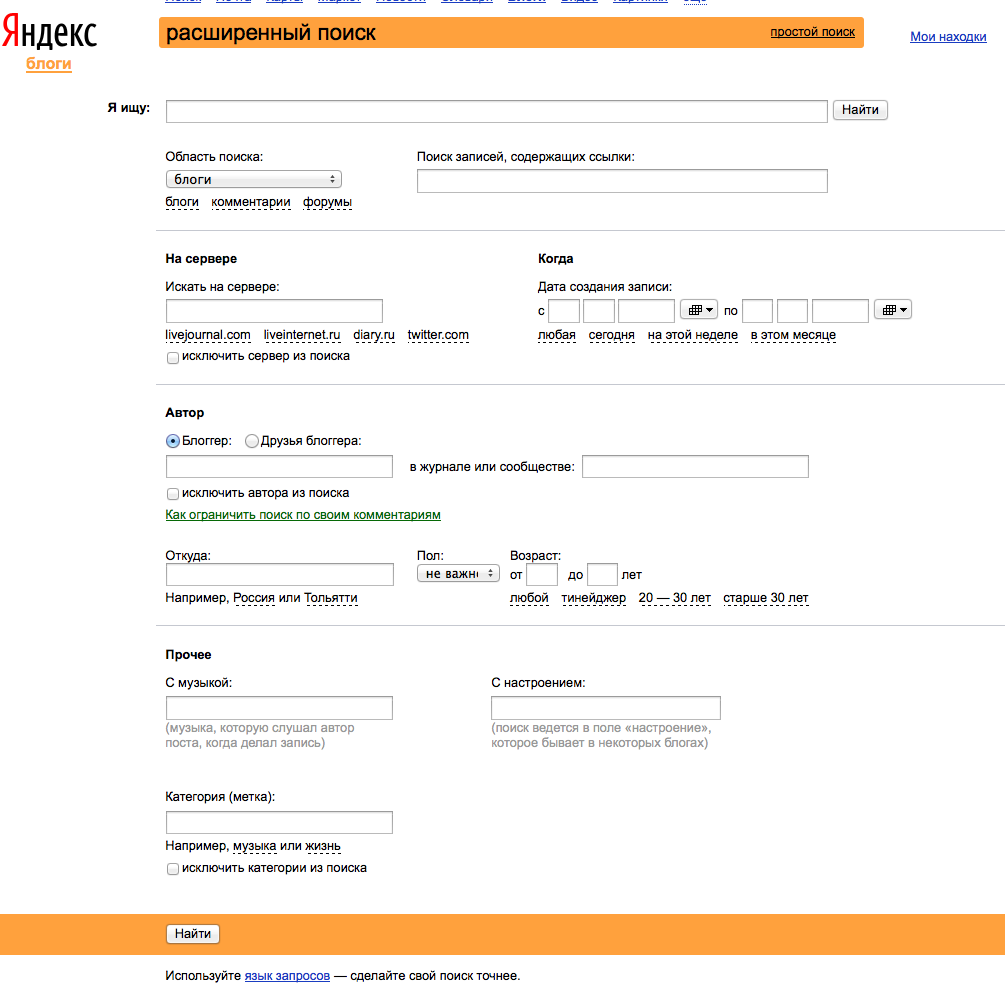Open 'Мои находки' link
Viewport: 1005px width, 989px height.
click(x=948, y=37)
